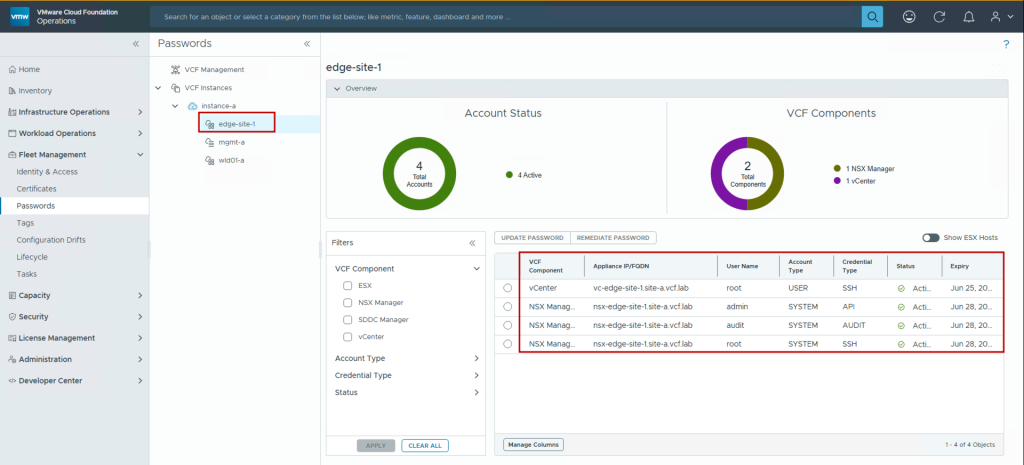Click into the global search field
This screenshot has height=465, width=1024.
tap(506, 17)
